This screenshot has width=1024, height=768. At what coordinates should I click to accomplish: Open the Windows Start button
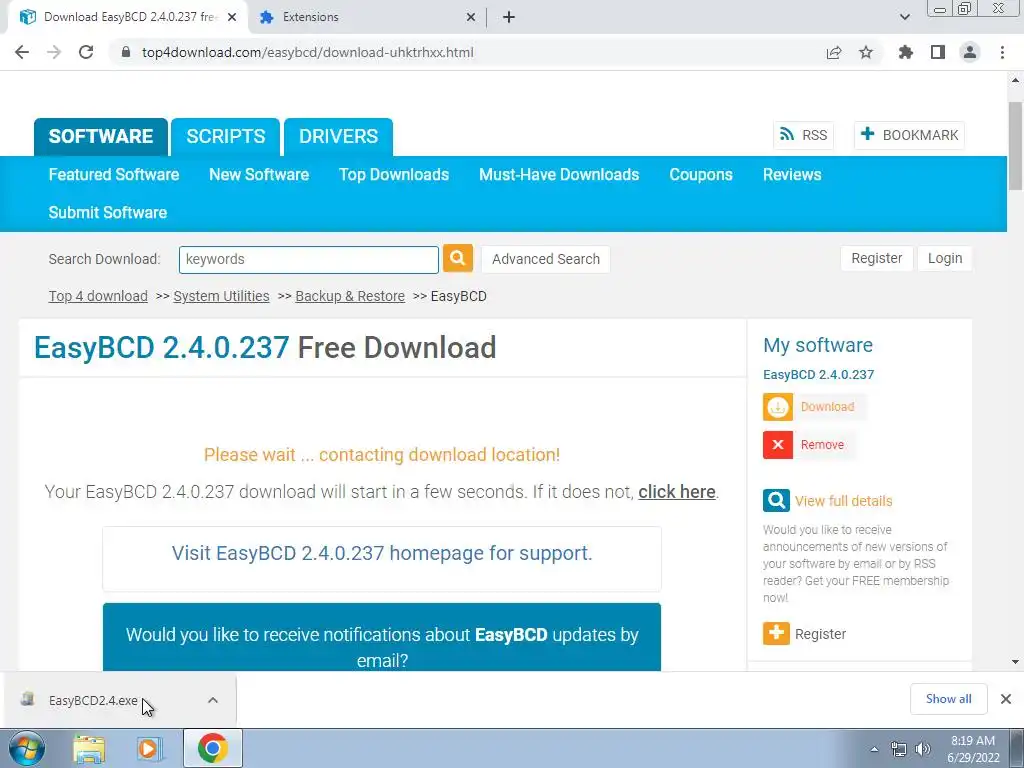click(26, 749)
